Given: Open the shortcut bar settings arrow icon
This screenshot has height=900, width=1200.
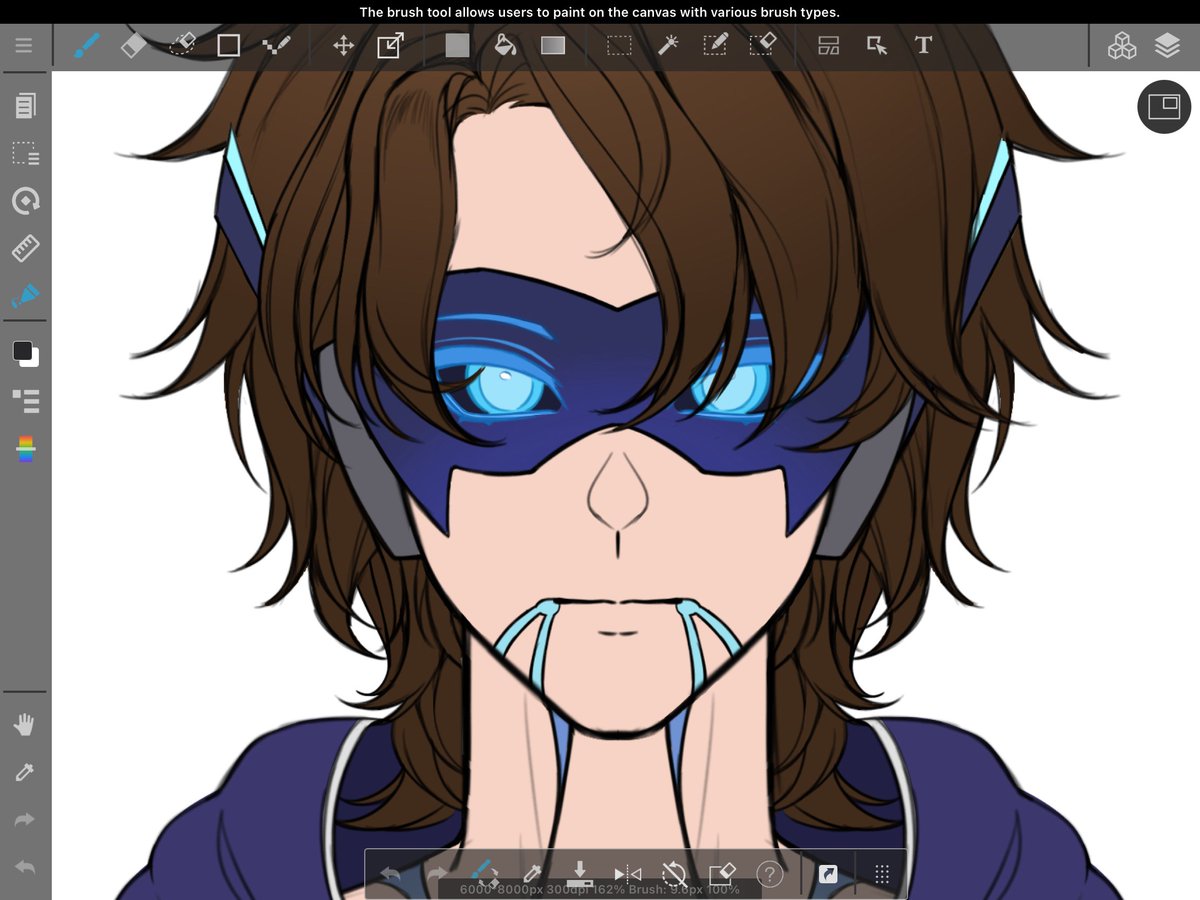Looking at the screenshot, I should tap(828, 874).
